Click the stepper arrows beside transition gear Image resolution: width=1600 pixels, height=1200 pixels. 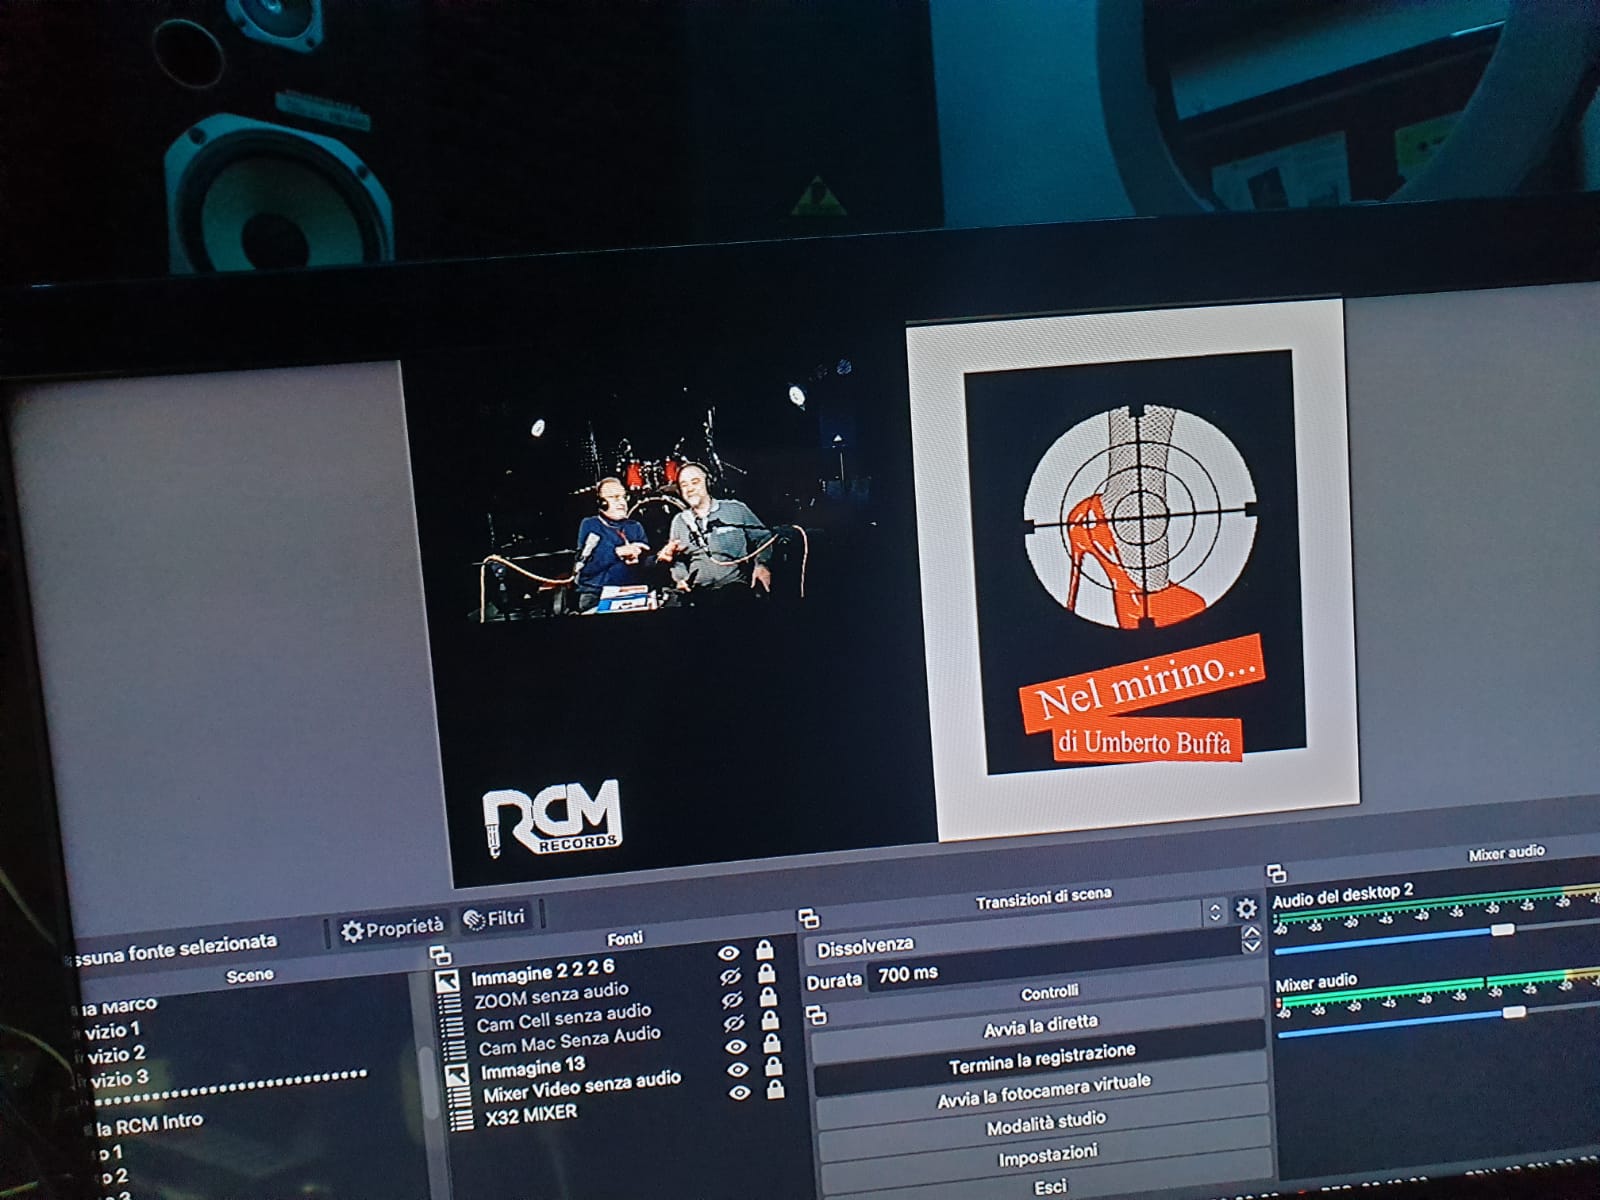tap(1215, 911)
